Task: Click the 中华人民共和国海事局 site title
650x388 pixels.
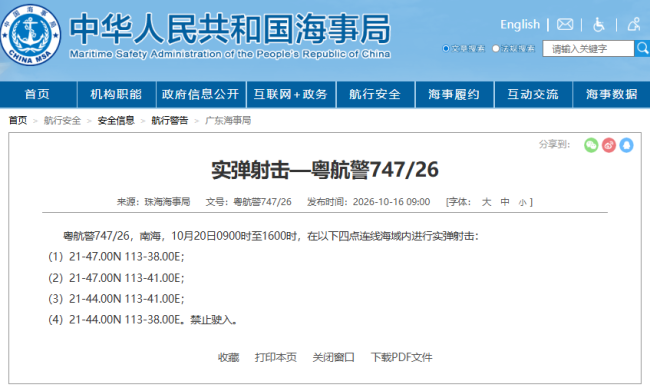Action: point(230,28)
